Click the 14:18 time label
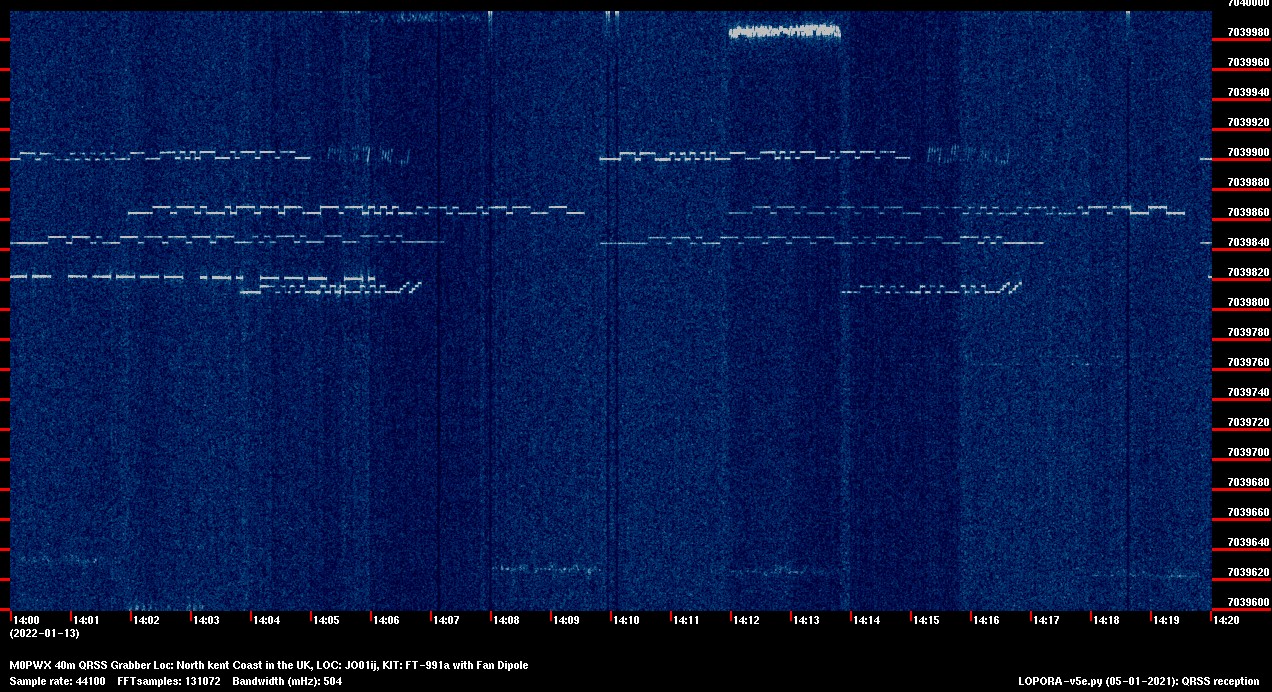 [x=1106, y=621]
